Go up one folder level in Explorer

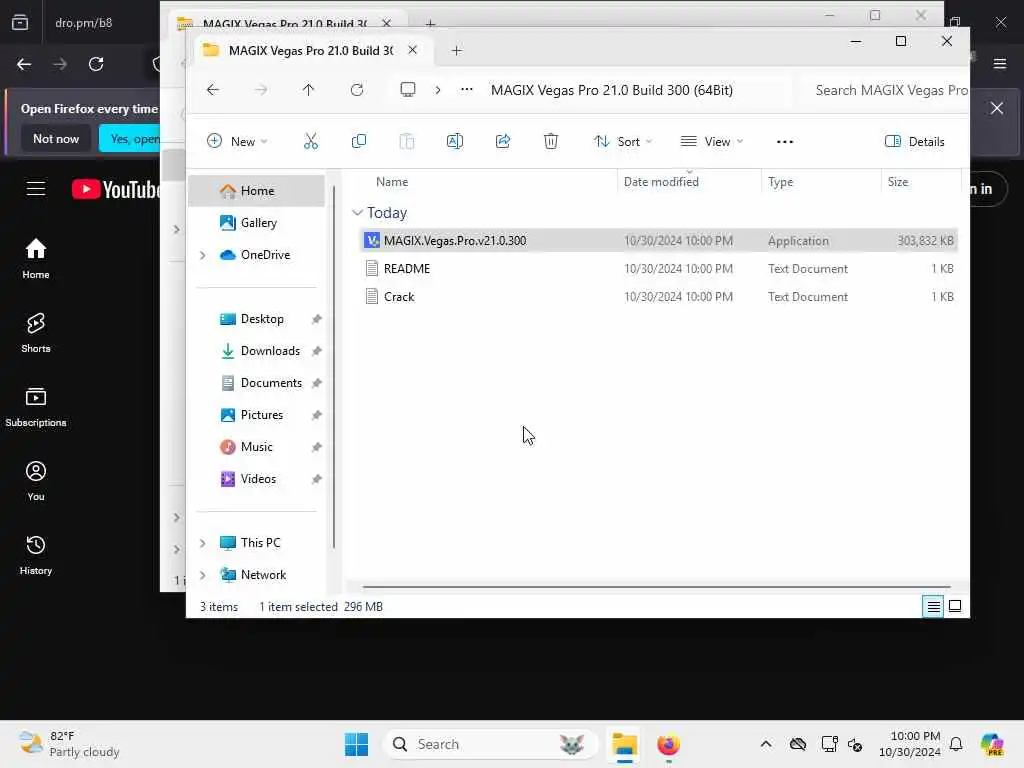308,90
